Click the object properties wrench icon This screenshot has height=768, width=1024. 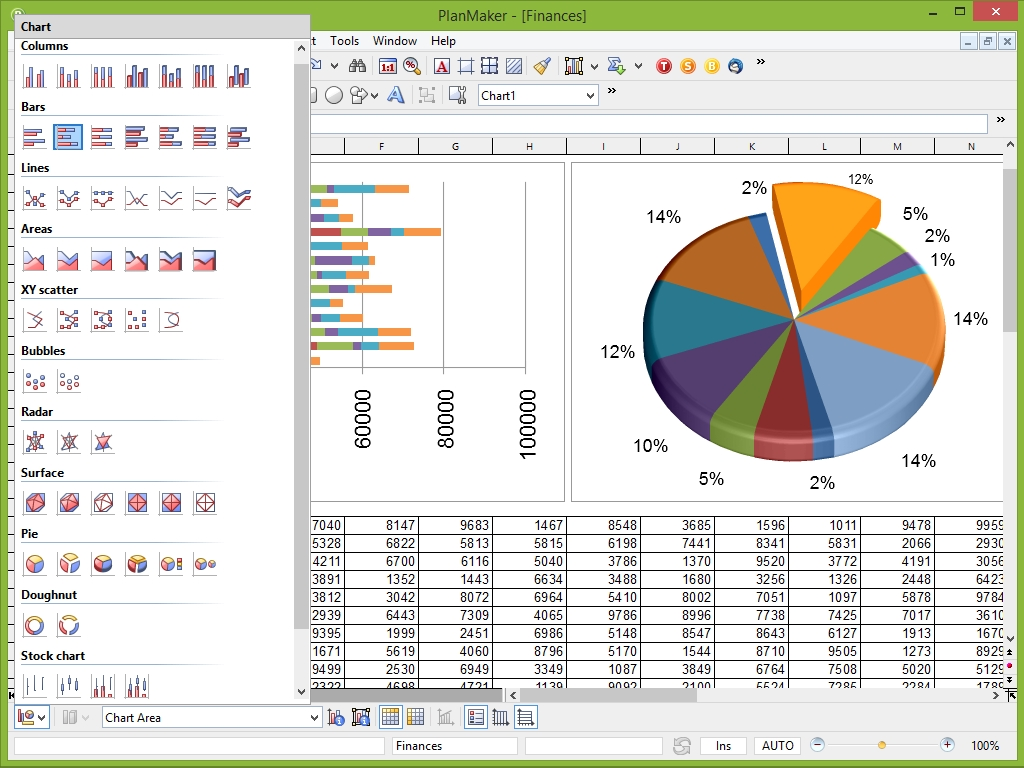[458, 95]
